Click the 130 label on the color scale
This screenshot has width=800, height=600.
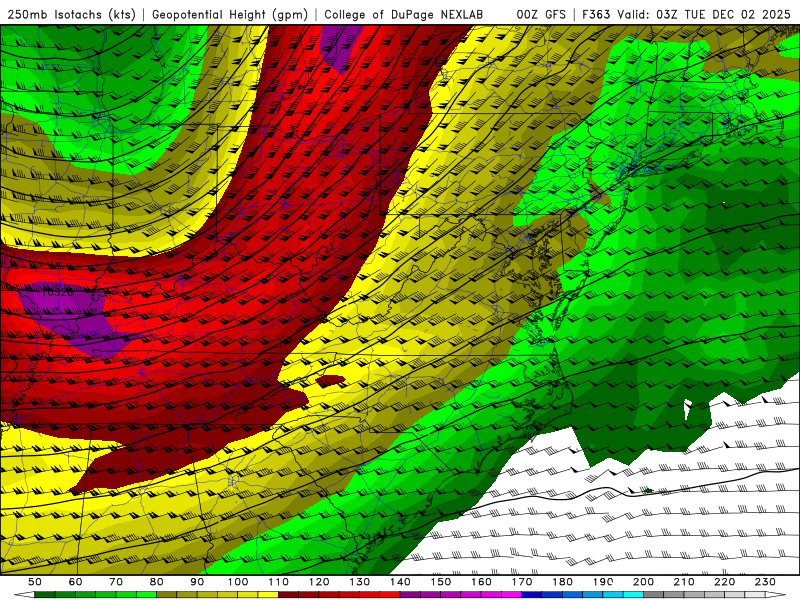click(x=359, y=582)
